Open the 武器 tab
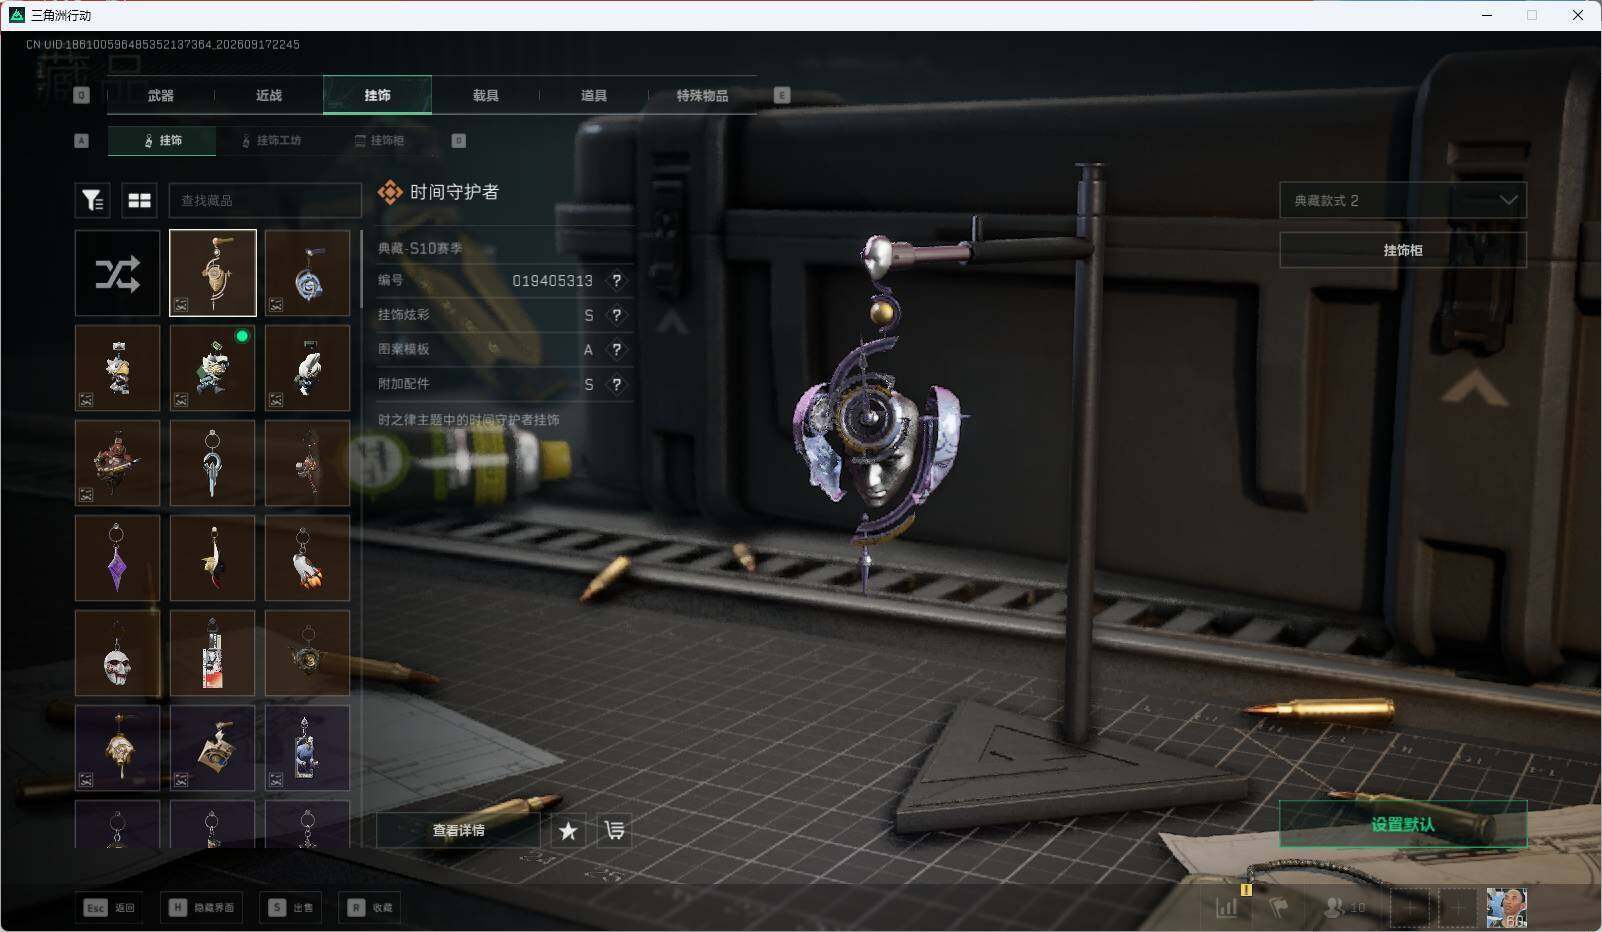Viewport: 1602px width, 932px height. pyautogui.click(x=161, y=95)
